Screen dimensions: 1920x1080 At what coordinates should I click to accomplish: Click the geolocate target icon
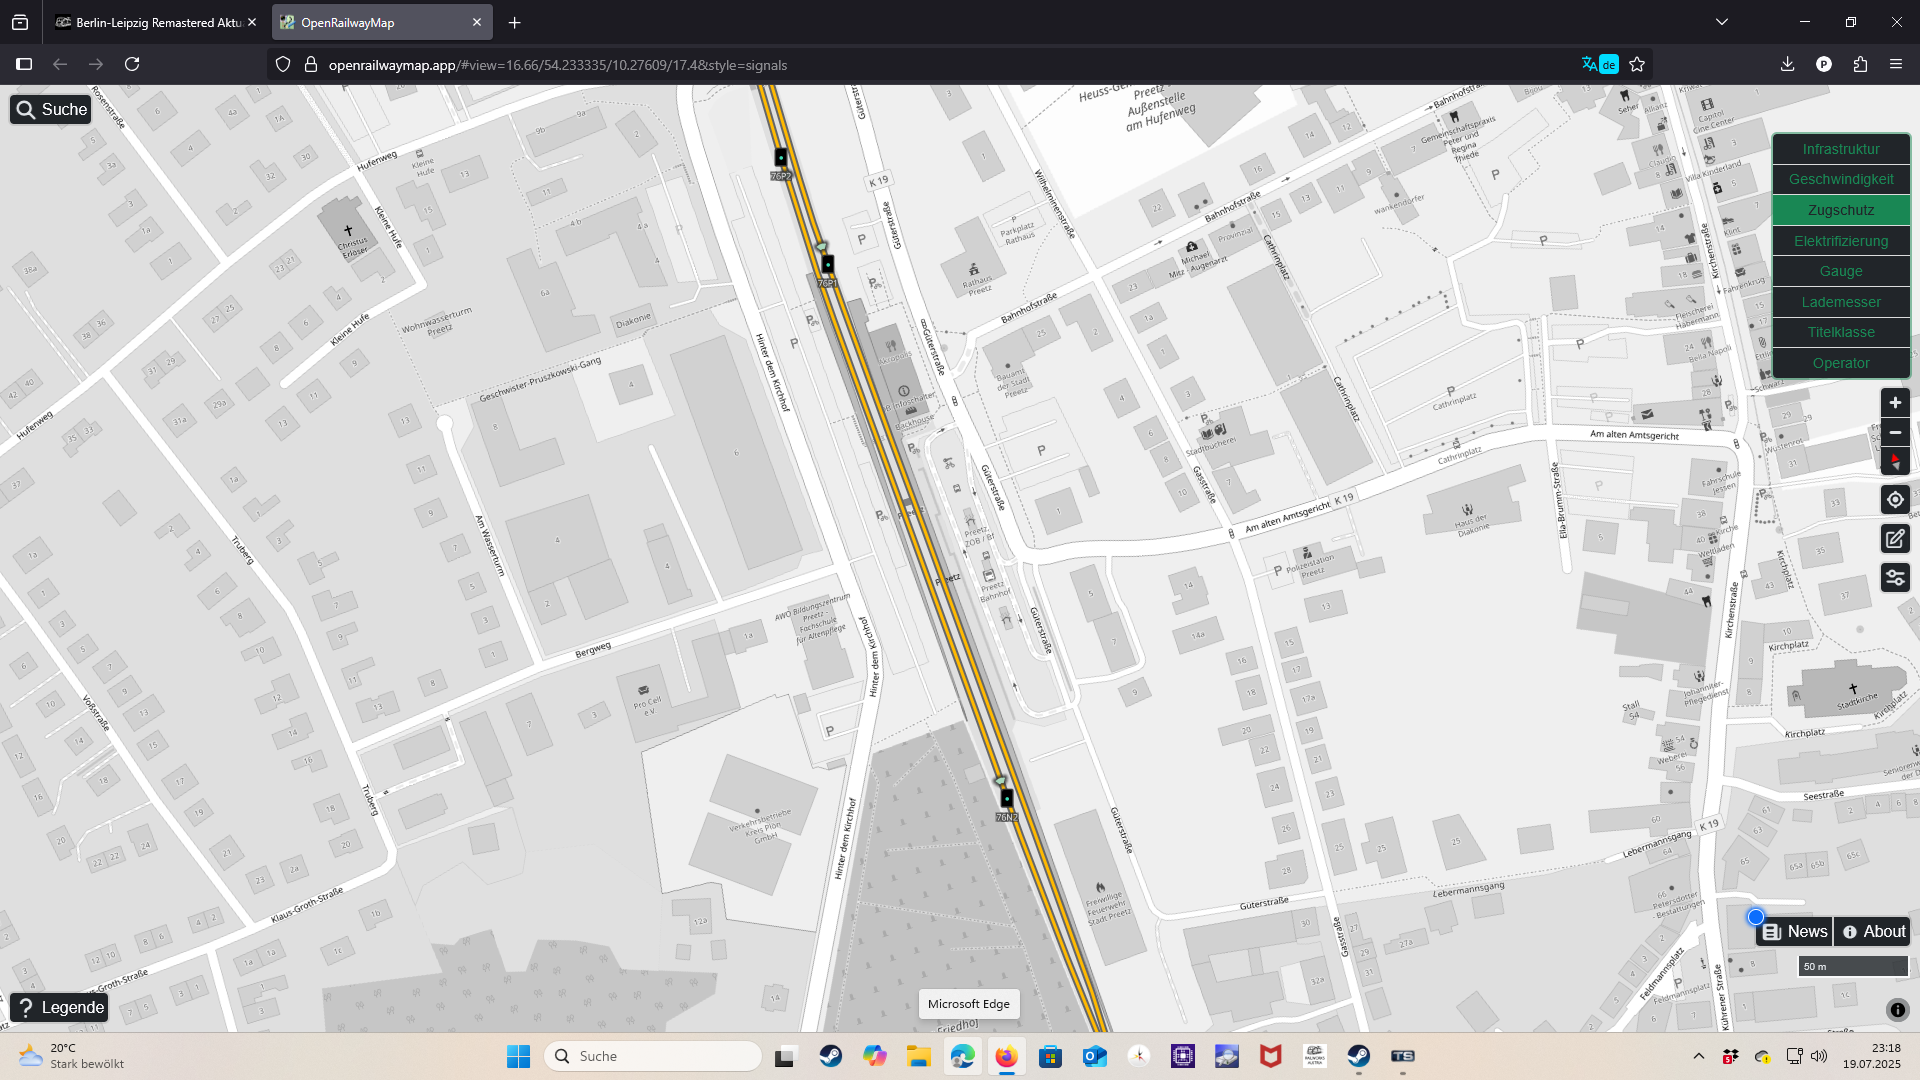pos(1895,500)
